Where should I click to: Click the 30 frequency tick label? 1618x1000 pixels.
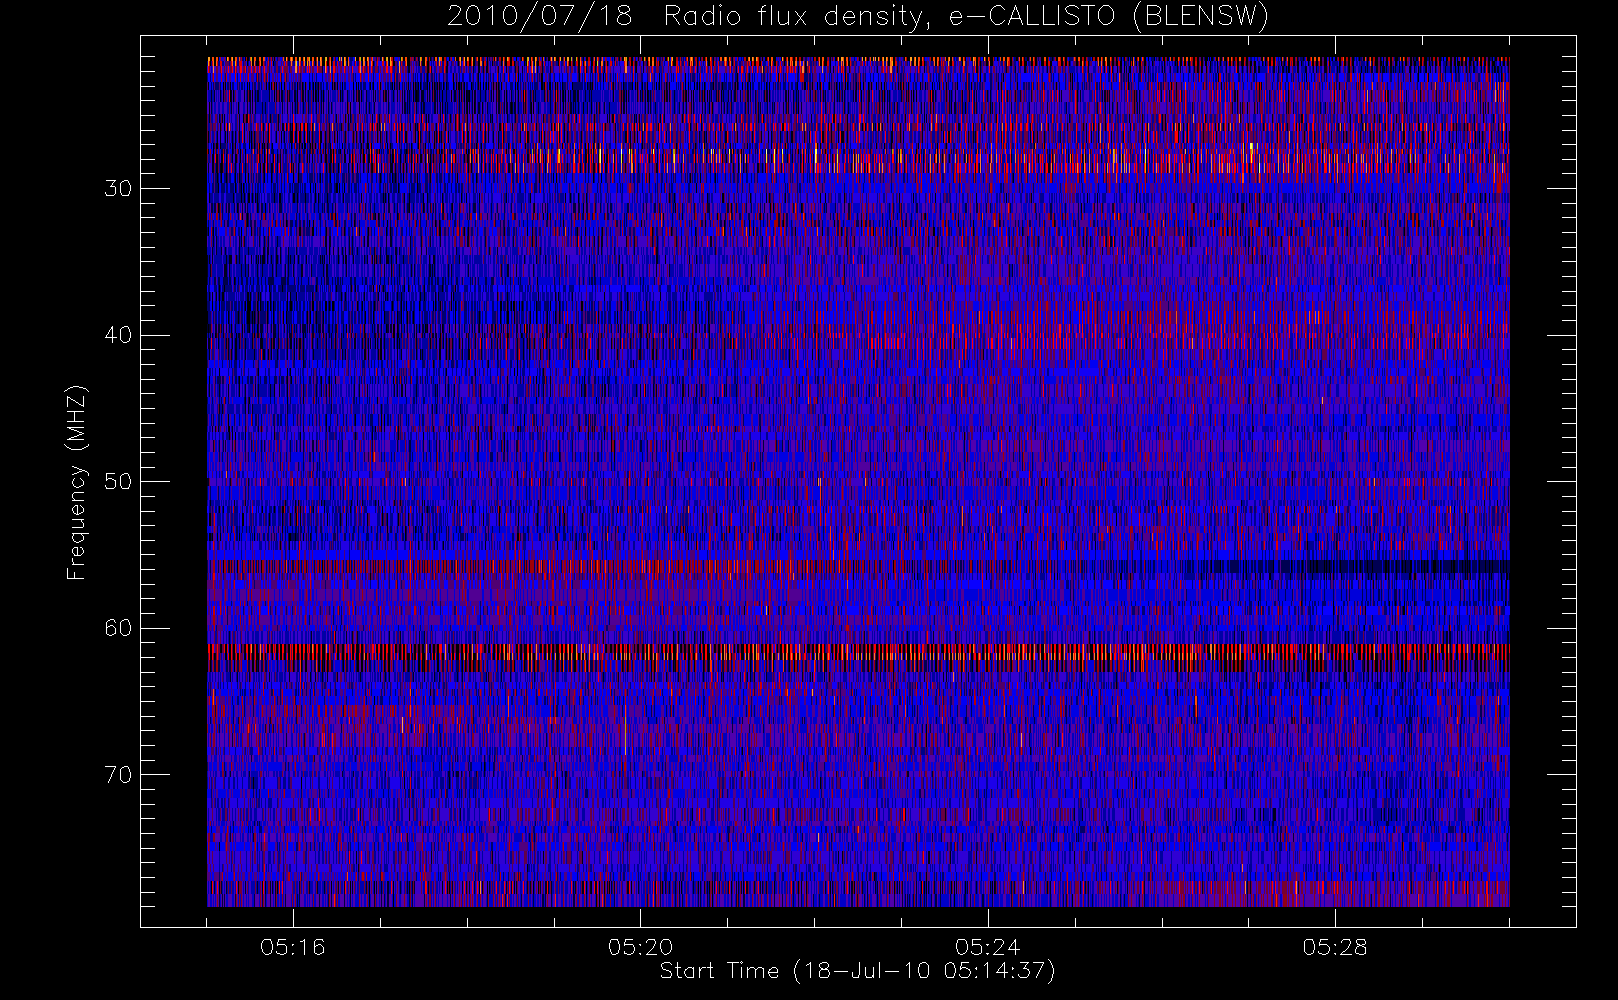point(118,189)
